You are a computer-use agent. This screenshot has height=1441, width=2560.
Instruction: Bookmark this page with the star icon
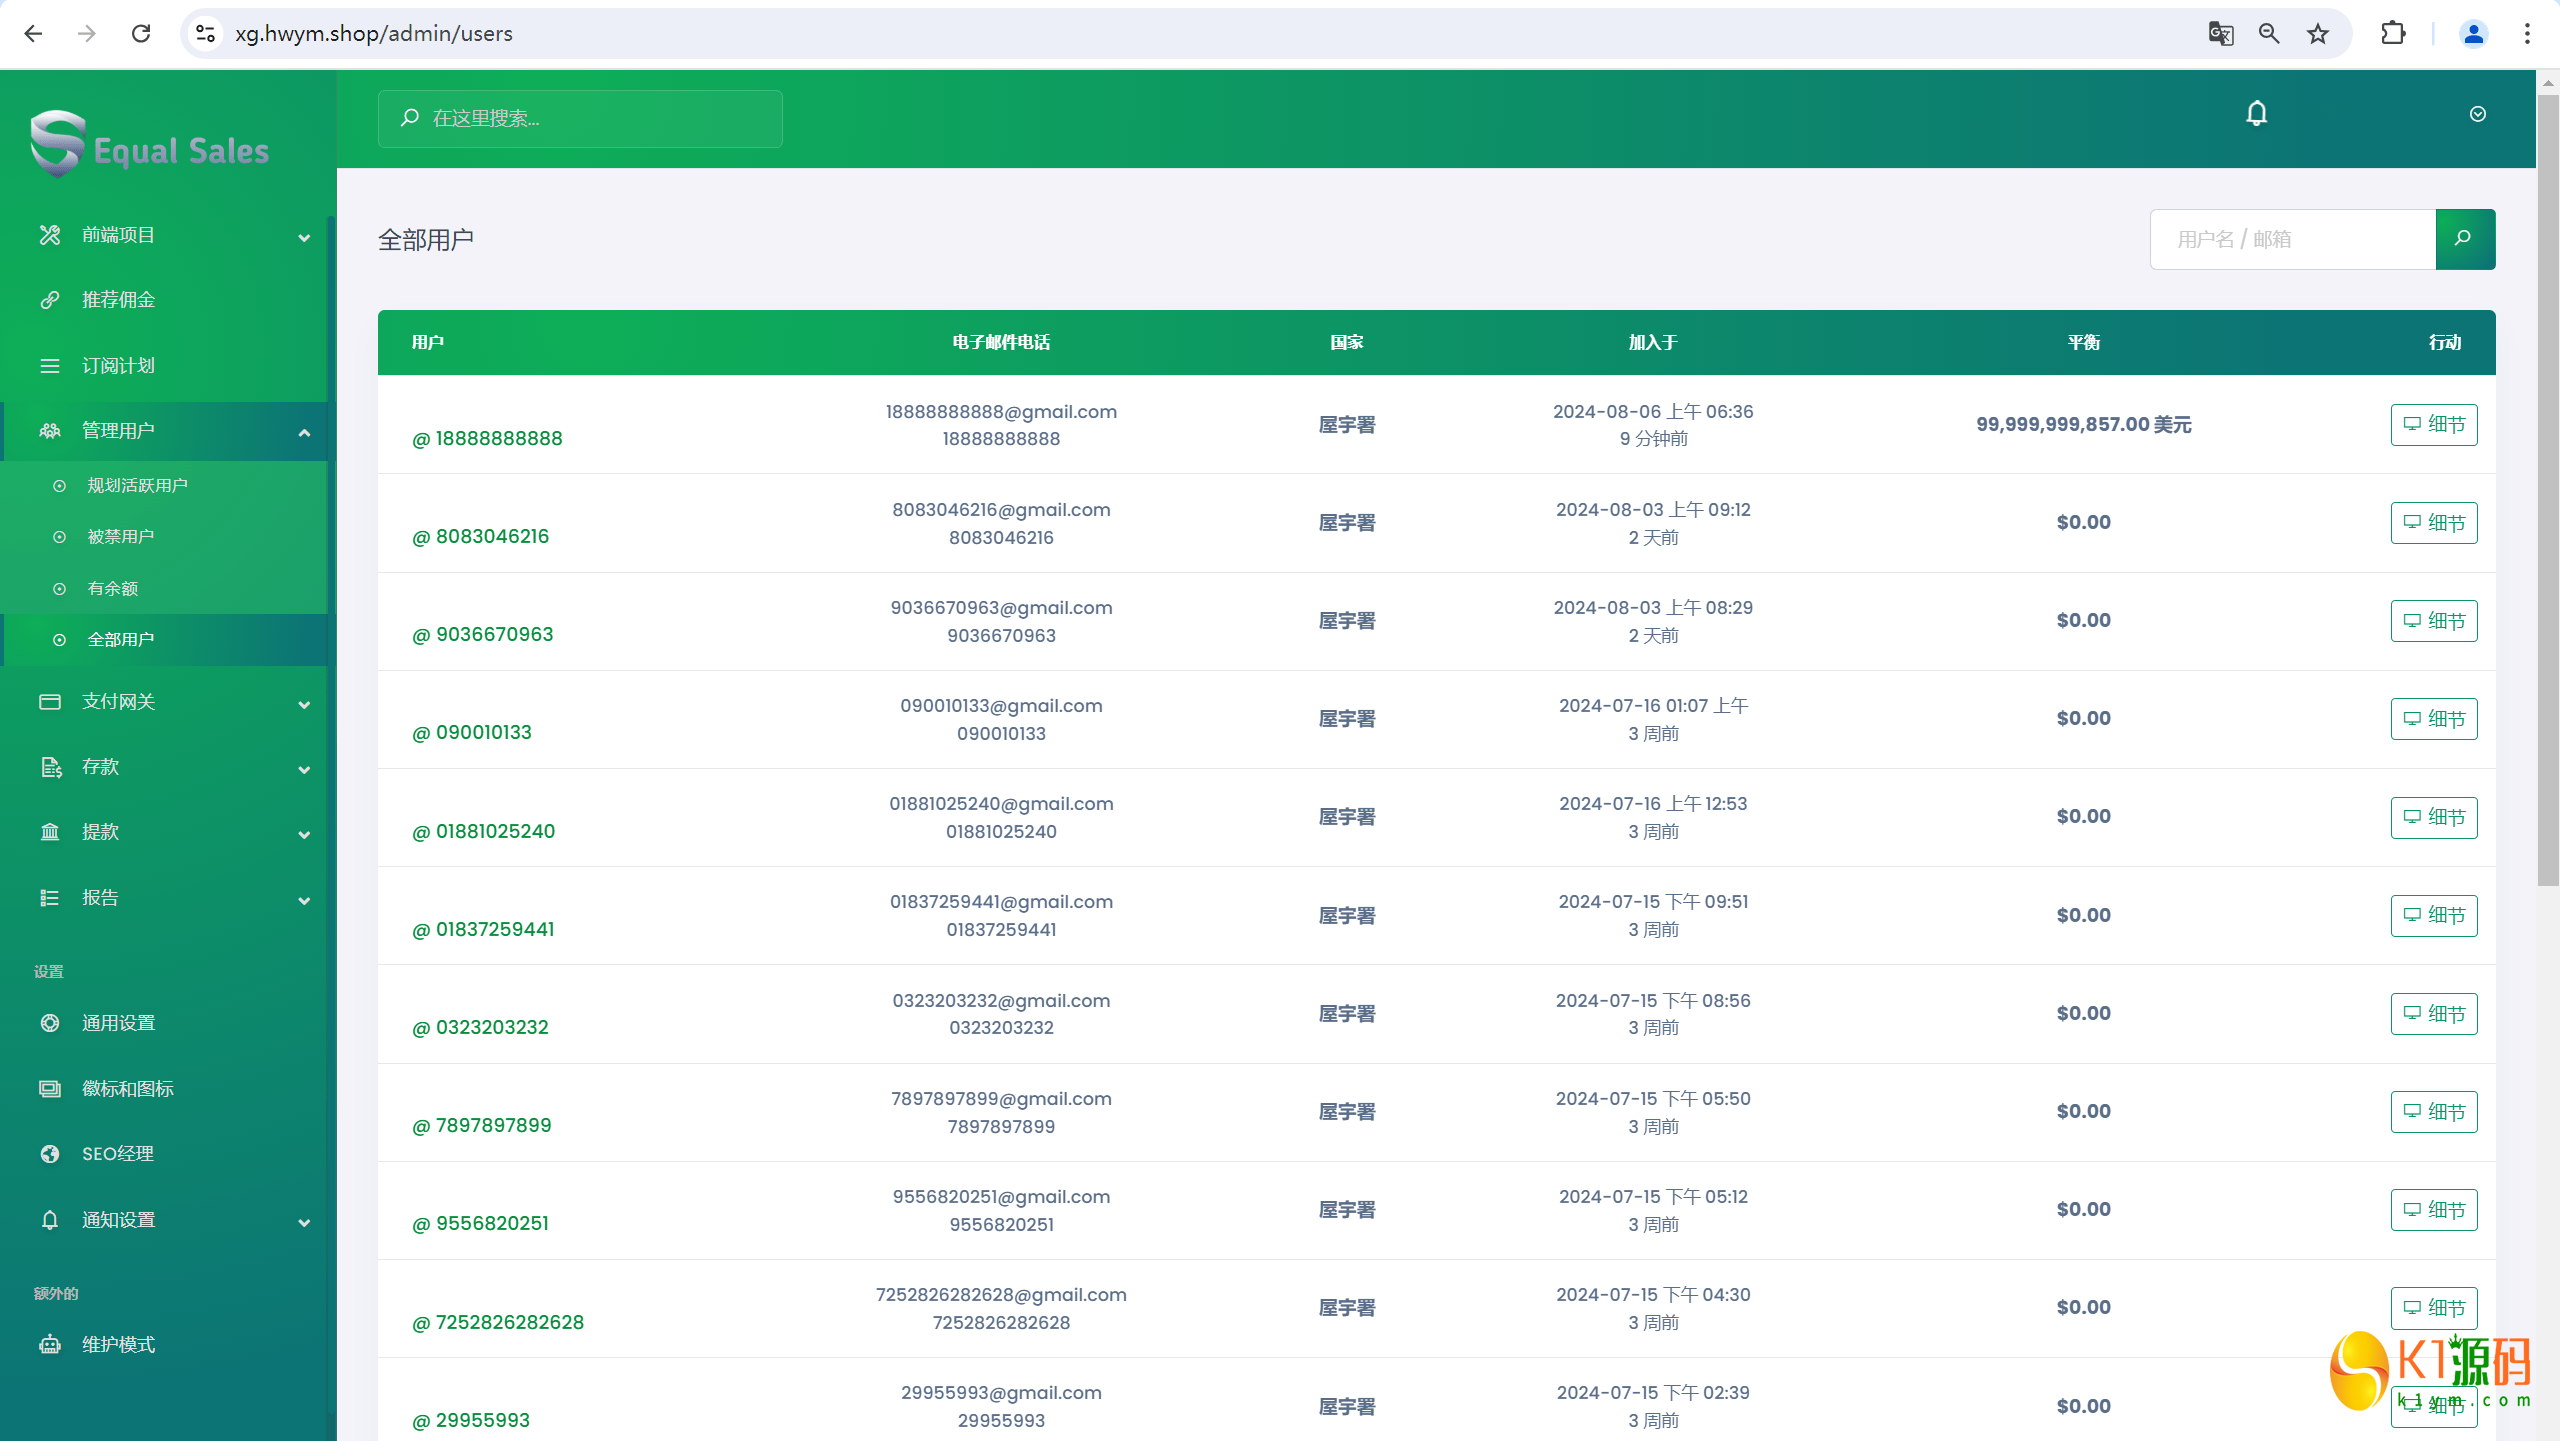coord(2318,34)
